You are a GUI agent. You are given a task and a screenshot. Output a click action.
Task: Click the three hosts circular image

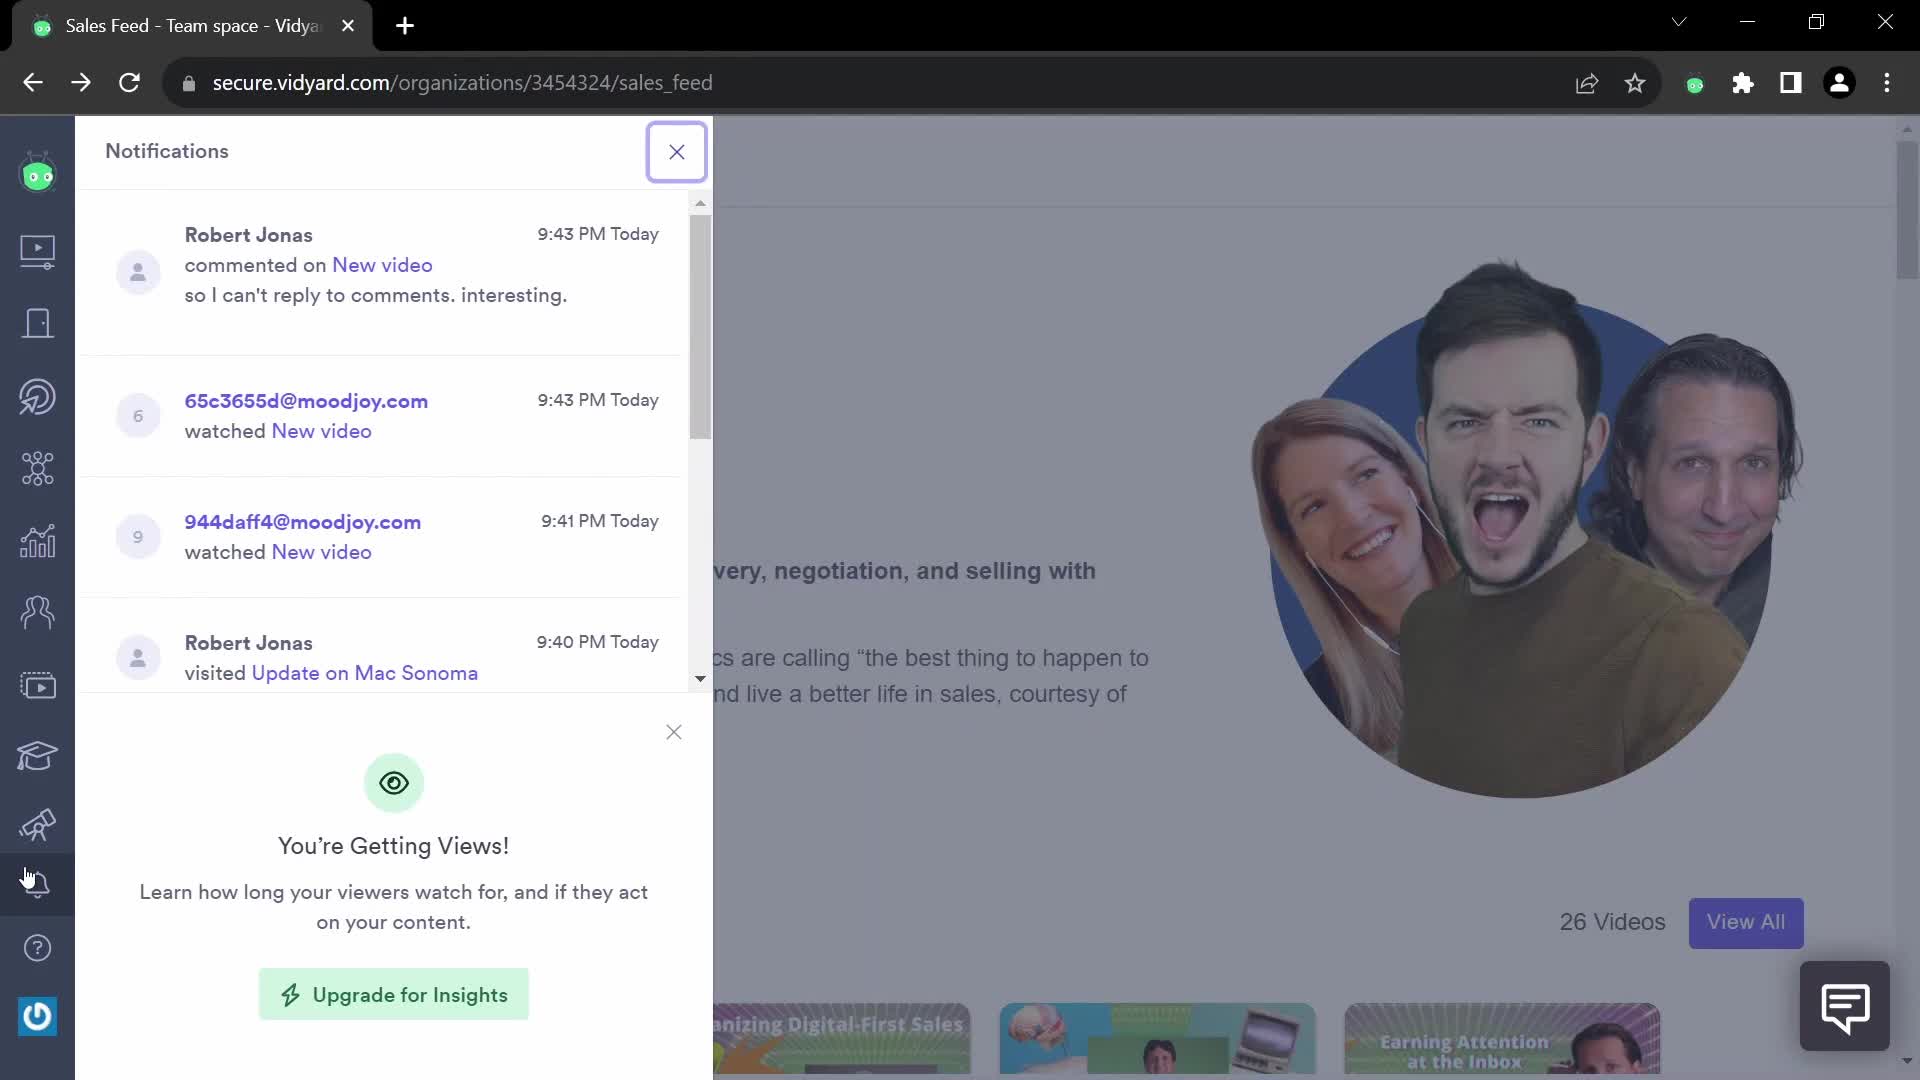1528,527
